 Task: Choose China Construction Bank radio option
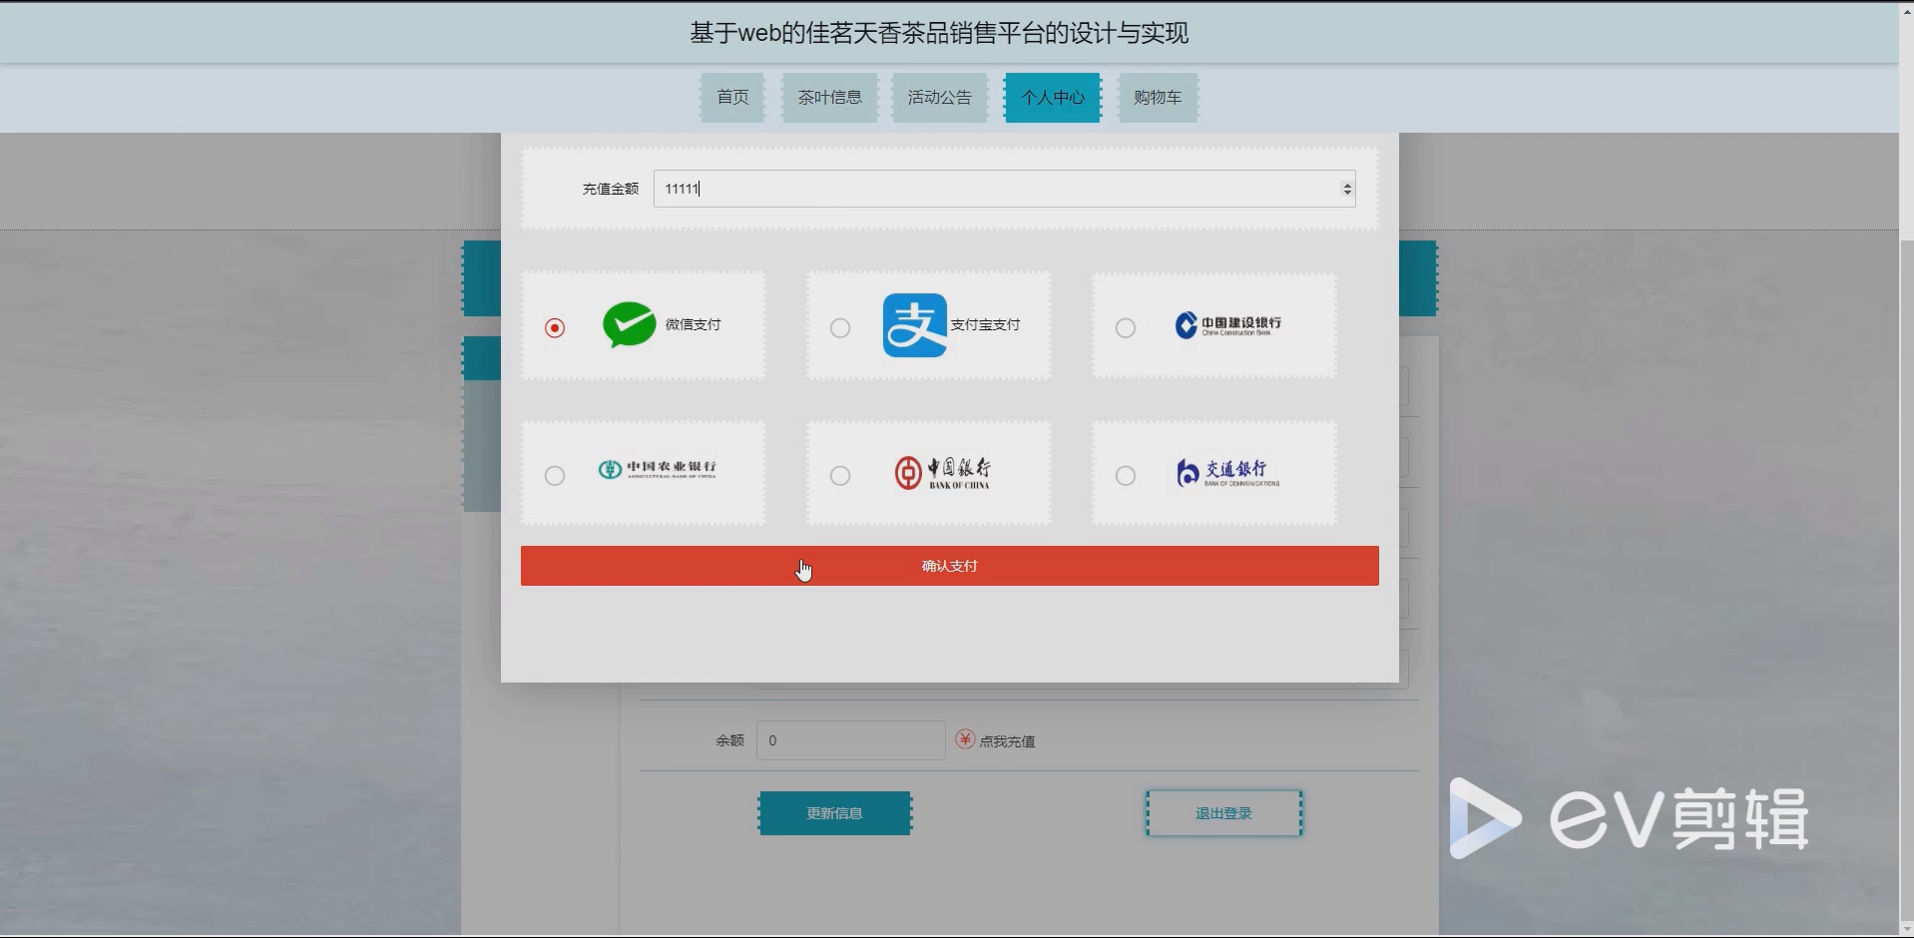1125,328
